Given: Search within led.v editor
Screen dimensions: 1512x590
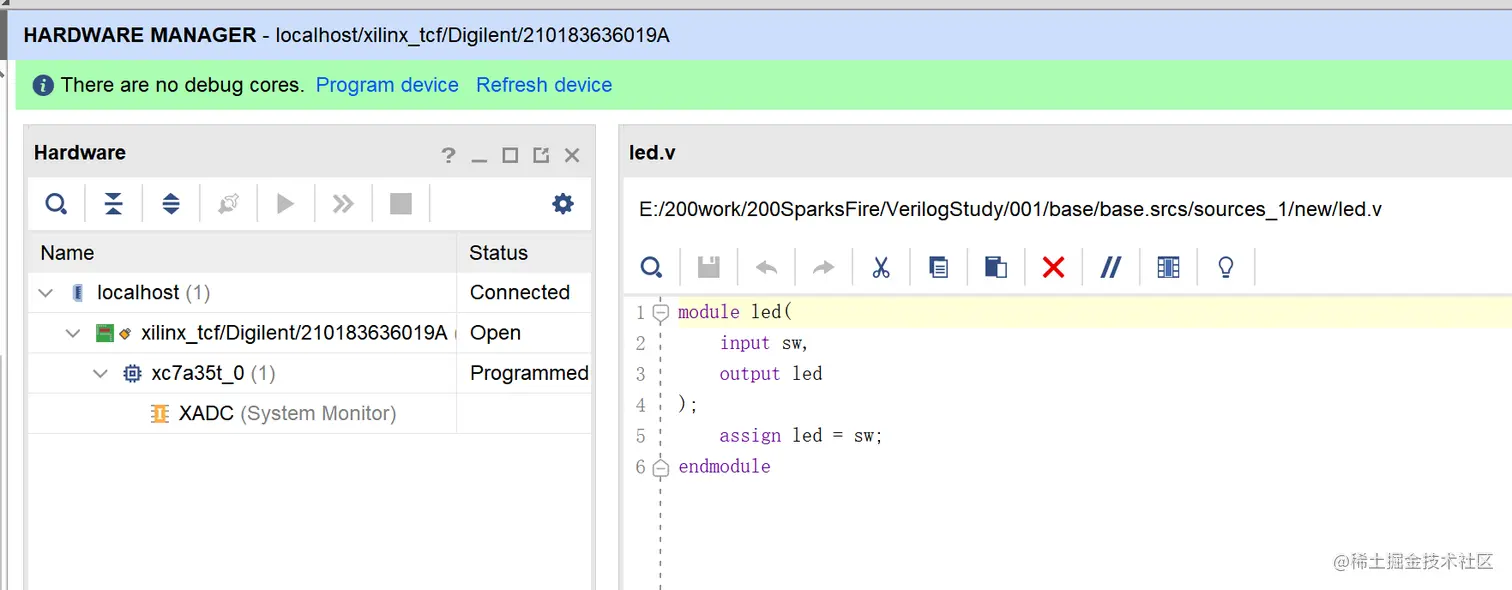Looking at the screenshot, I should (651, 267).
